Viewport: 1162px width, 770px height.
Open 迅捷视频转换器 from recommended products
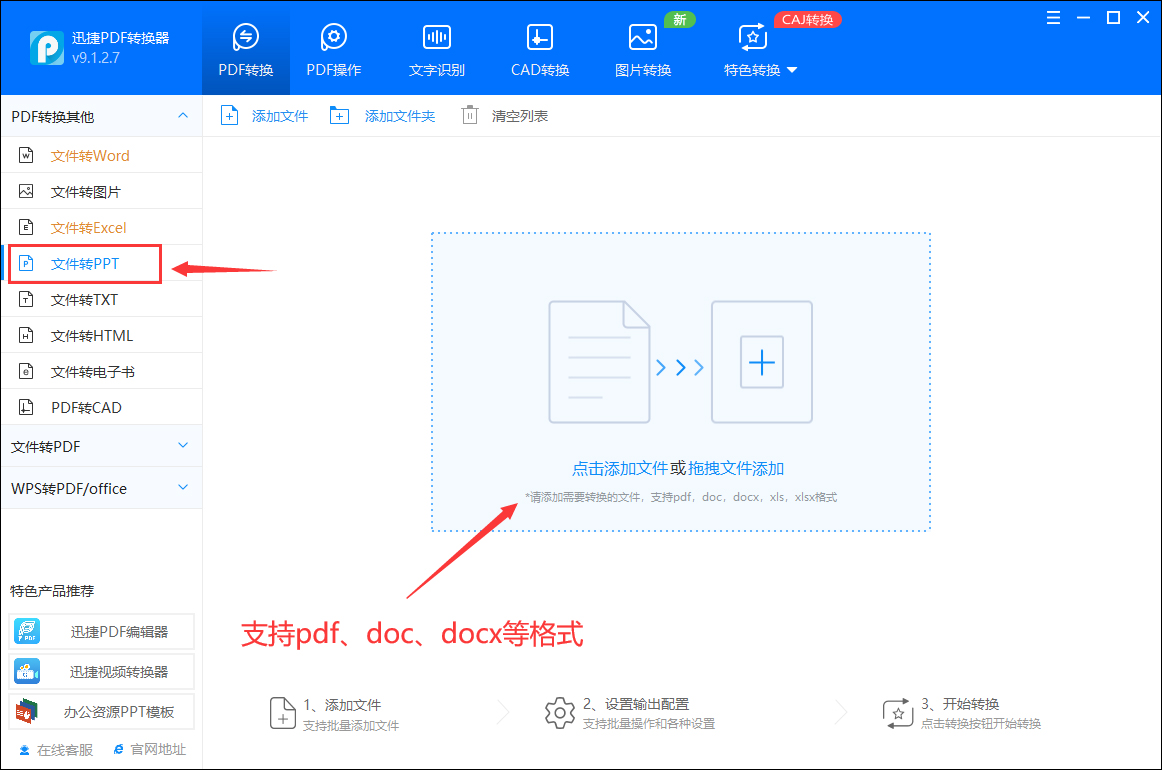click(101, 671)
